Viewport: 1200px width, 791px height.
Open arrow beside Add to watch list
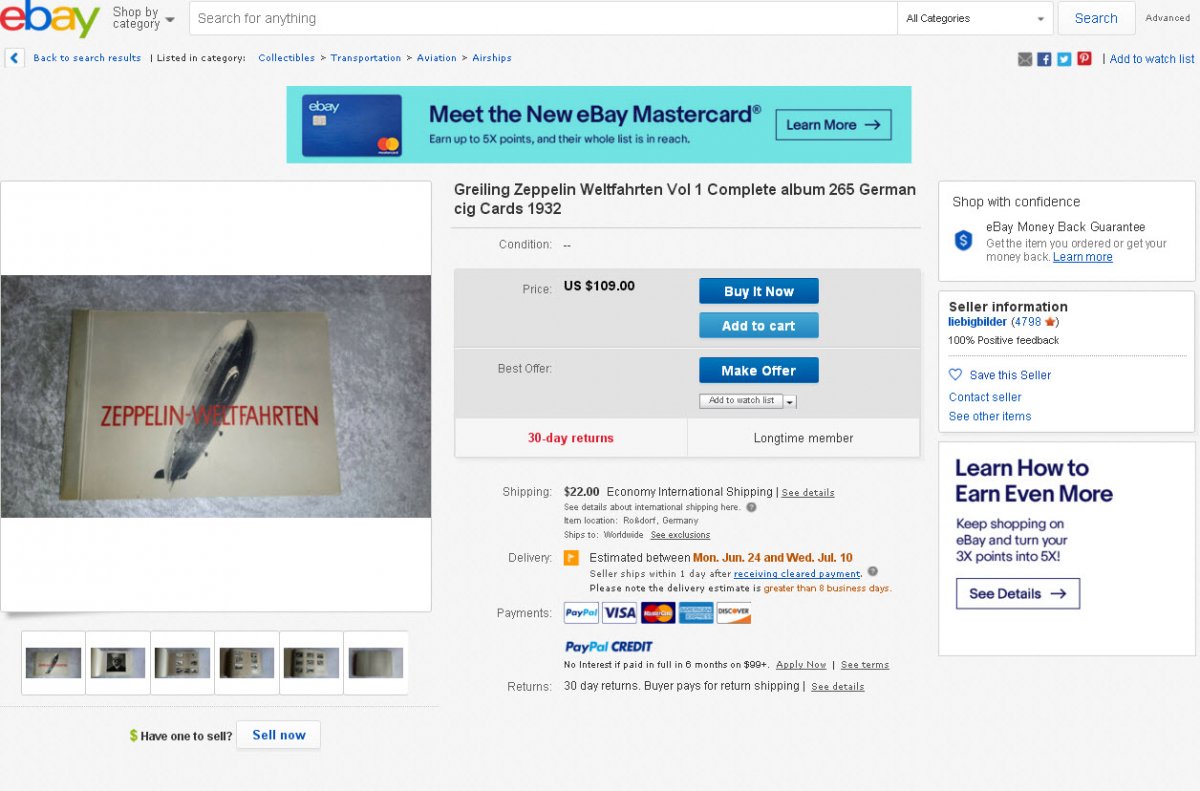790,402
